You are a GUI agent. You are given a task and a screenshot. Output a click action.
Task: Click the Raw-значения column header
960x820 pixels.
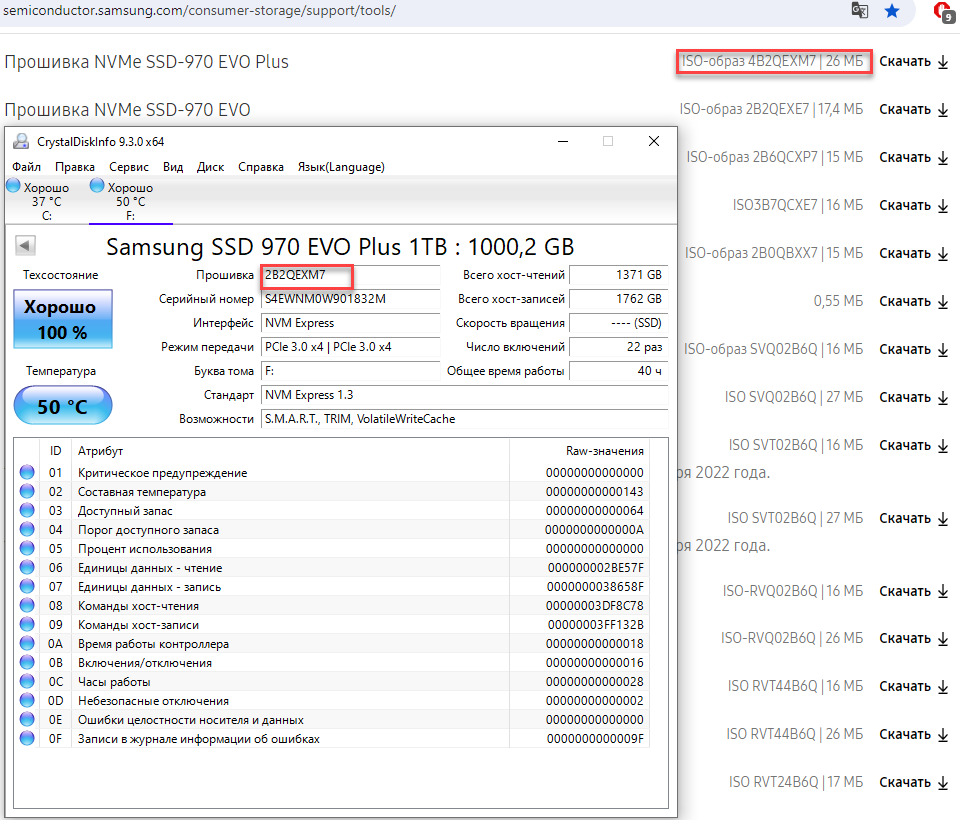coord(604,451)
